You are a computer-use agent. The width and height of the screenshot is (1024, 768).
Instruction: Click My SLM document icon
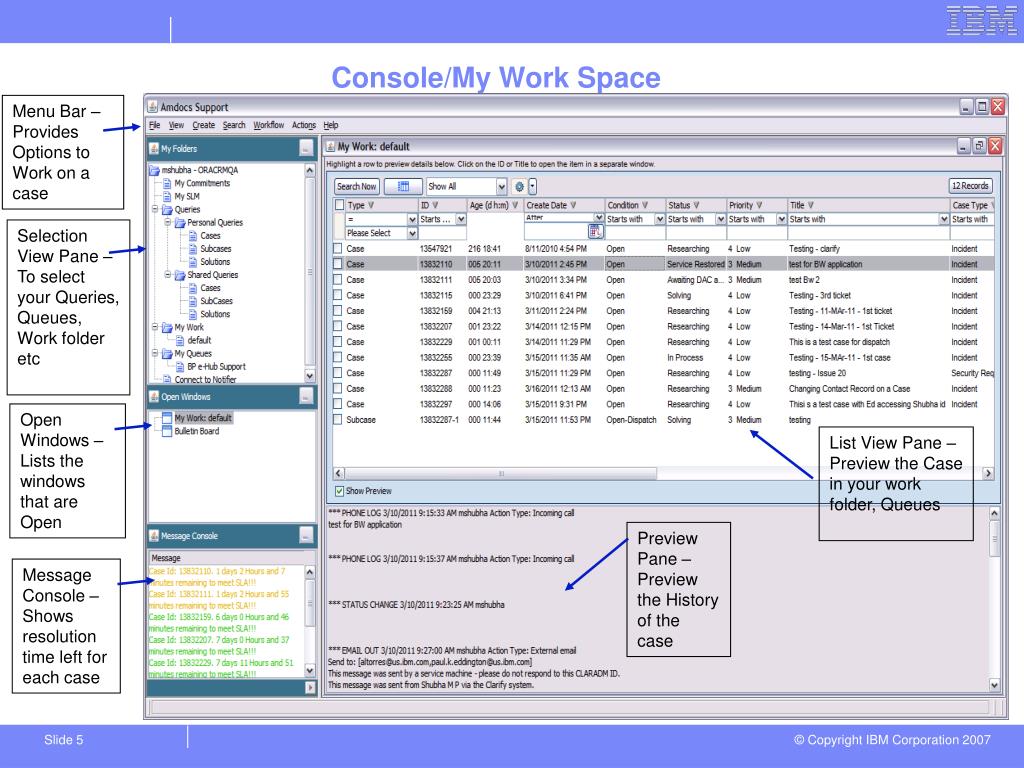coord(167,197)
